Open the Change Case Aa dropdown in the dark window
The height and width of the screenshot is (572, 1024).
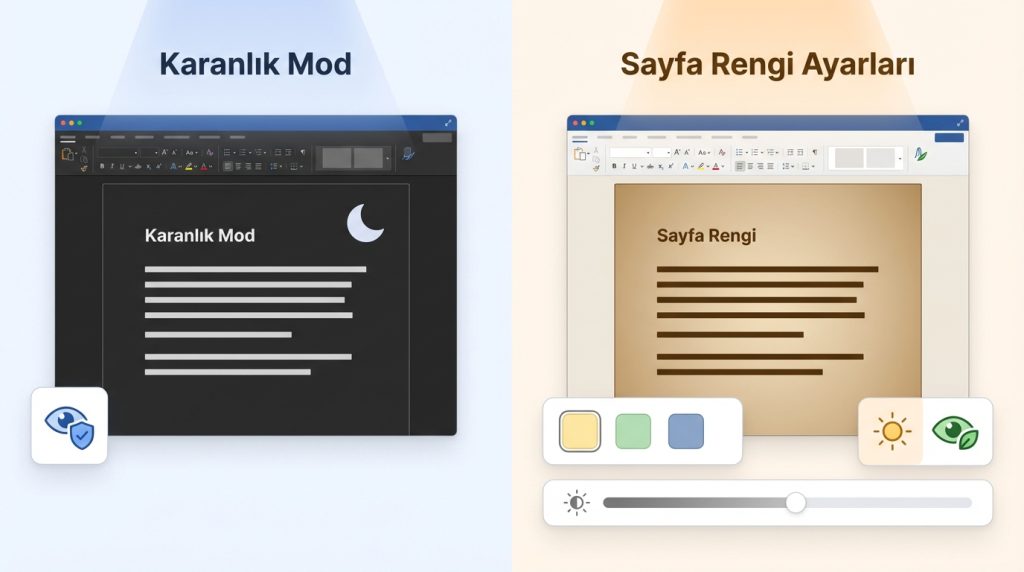[x=191, y=152]
